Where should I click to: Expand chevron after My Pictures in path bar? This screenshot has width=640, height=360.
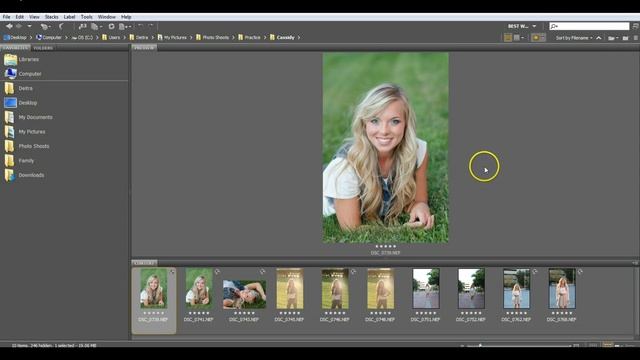(x=191, y=38)
